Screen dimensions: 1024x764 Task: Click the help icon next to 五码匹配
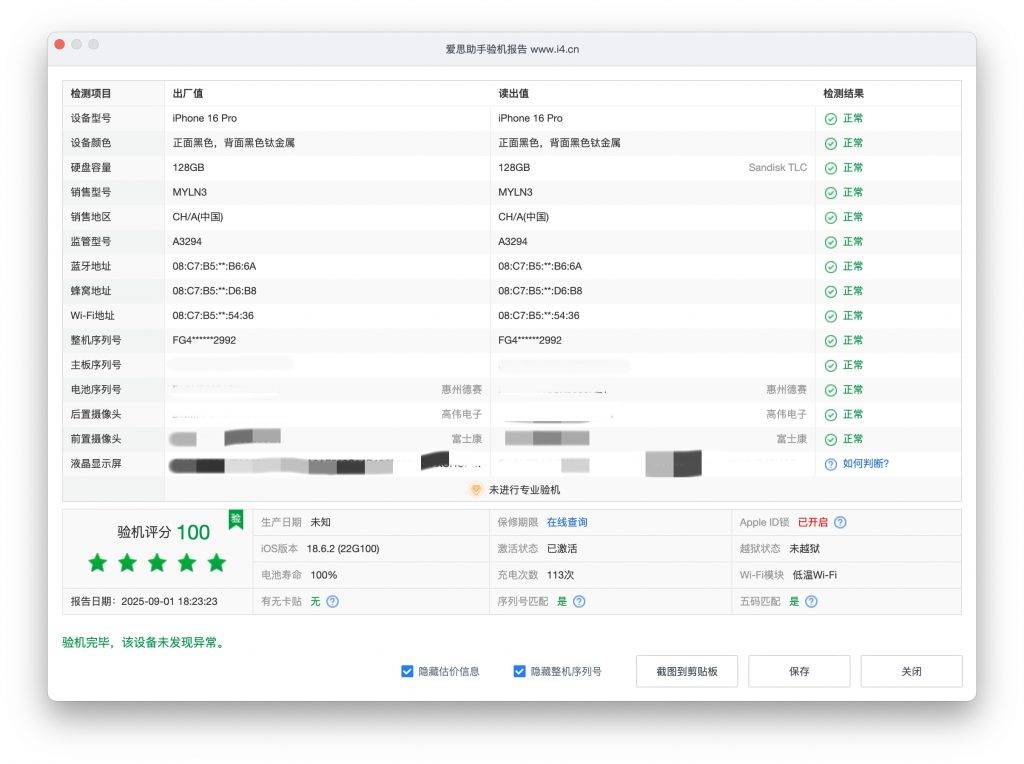[811, 601]
